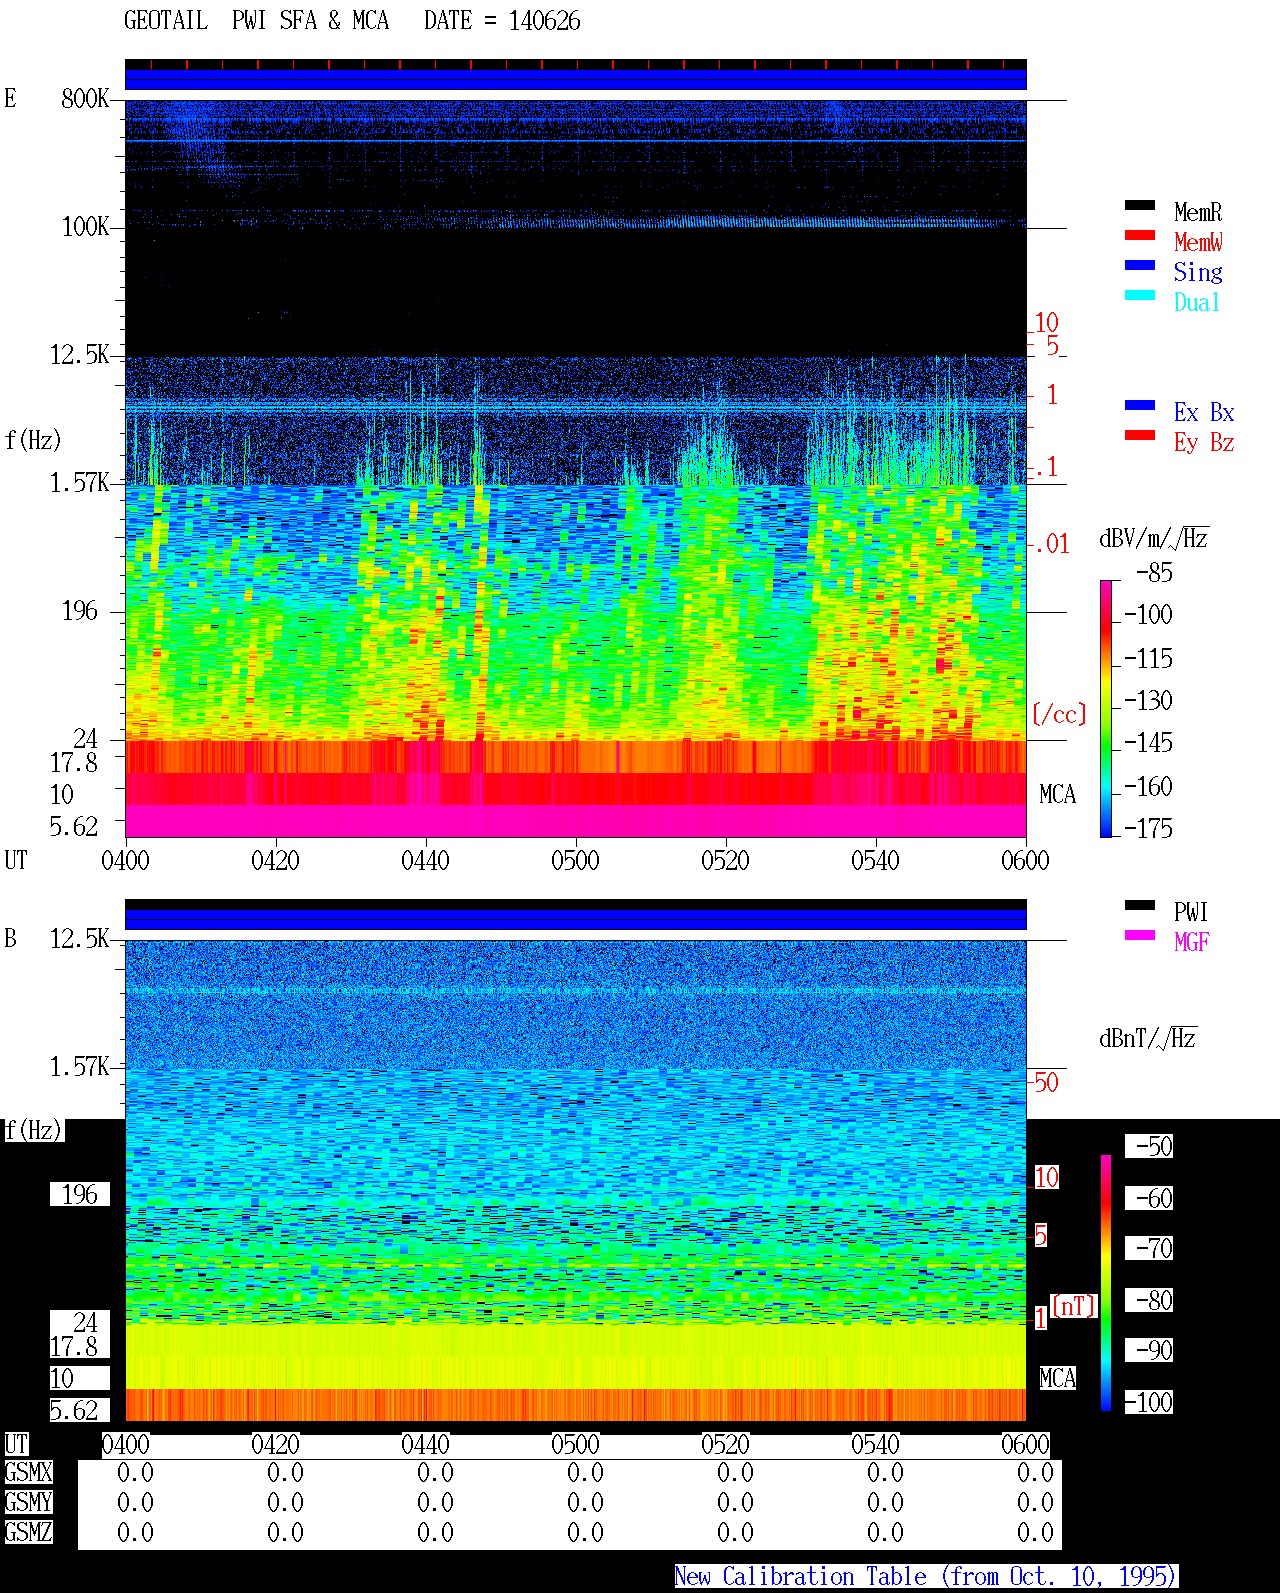Click the red Ey Bz legend swatch

tap(1140, 435)
